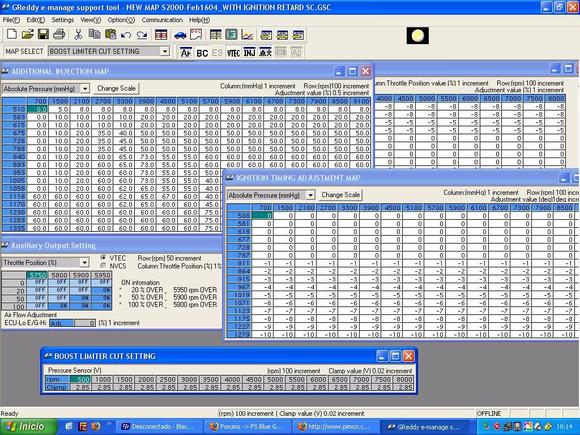
Task: Click first of three data transfer icons
Action: point(266,35)
